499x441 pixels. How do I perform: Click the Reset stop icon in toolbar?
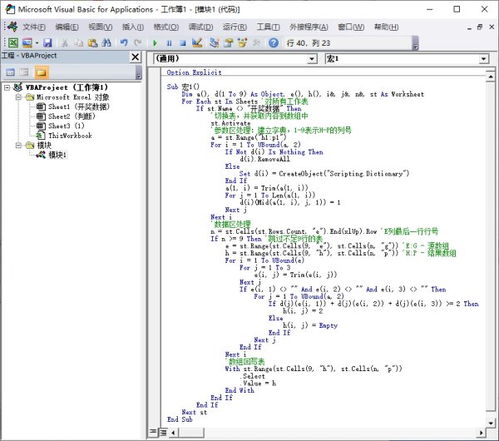[x=183, y=43]
